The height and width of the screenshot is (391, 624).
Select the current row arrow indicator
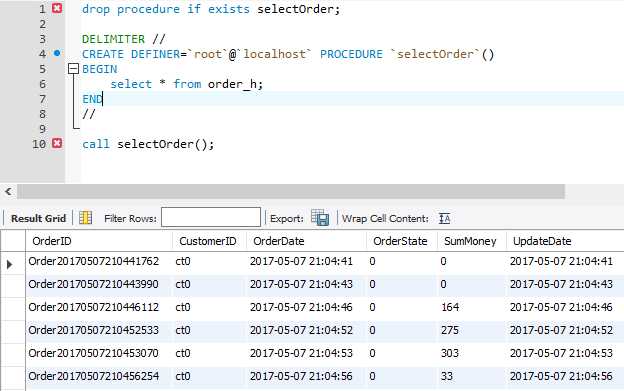[10, 264]
